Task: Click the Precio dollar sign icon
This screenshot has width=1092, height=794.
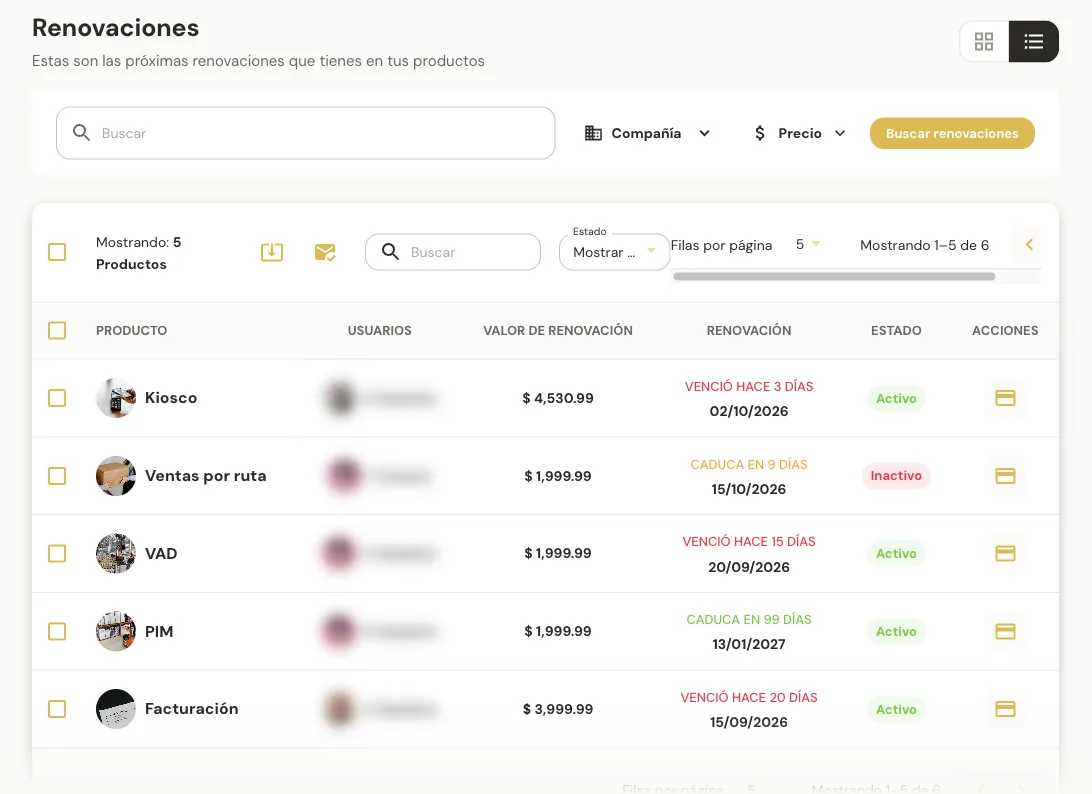Action: [x=760, y=133]
